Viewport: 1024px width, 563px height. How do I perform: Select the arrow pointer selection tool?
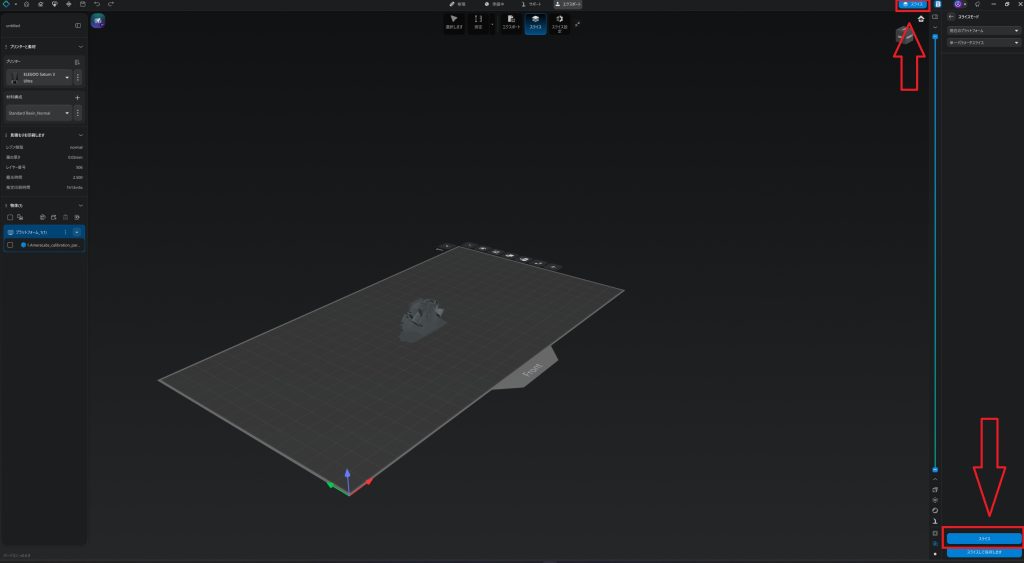[453, 22]
